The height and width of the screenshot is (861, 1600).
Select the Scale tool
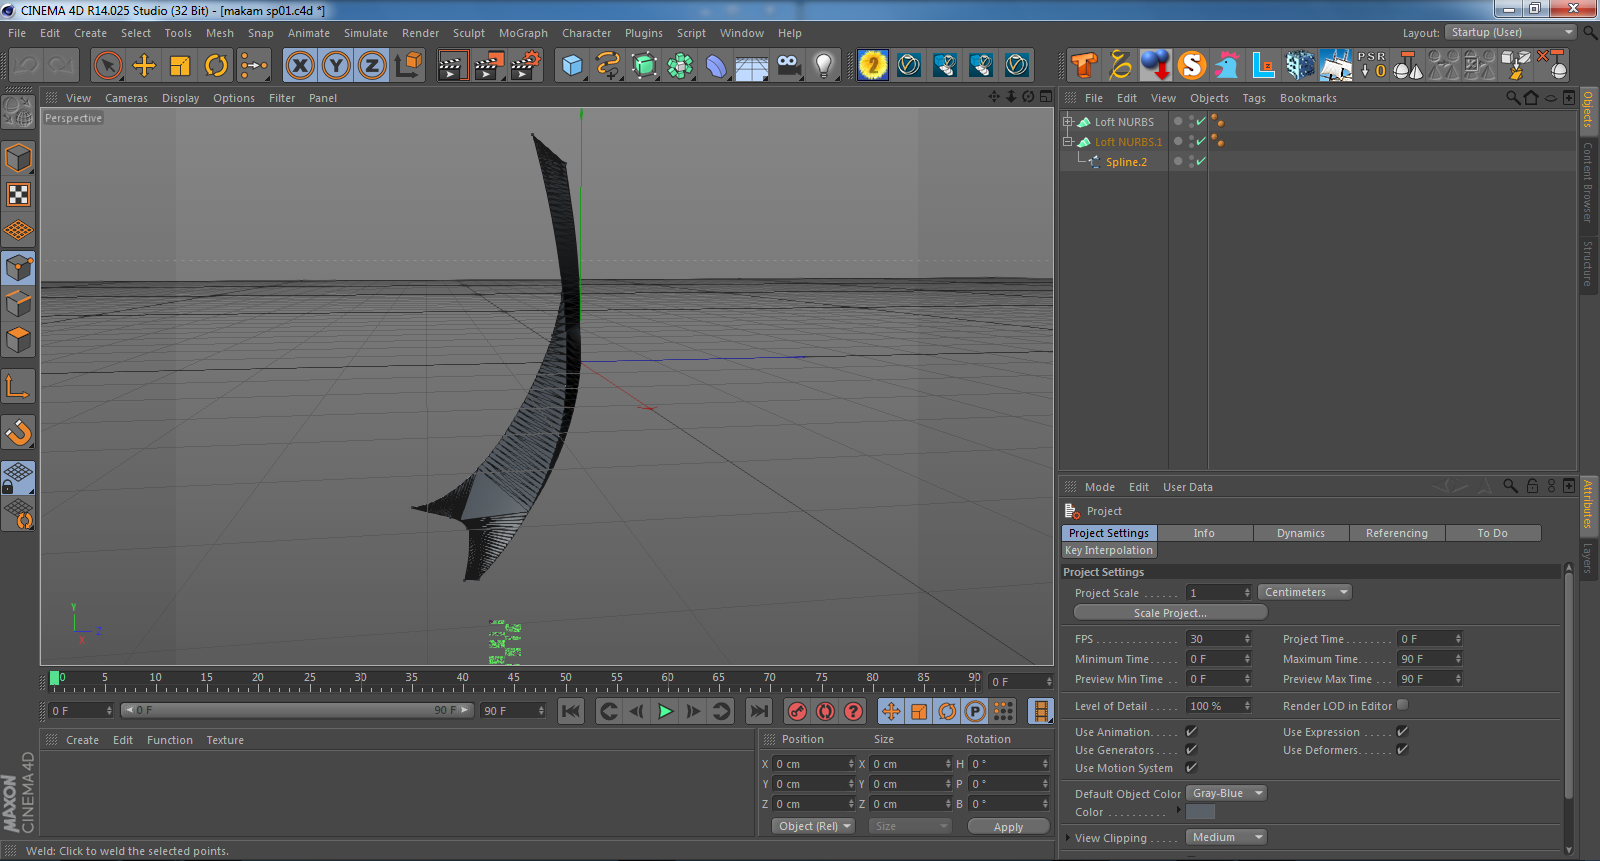180,66
